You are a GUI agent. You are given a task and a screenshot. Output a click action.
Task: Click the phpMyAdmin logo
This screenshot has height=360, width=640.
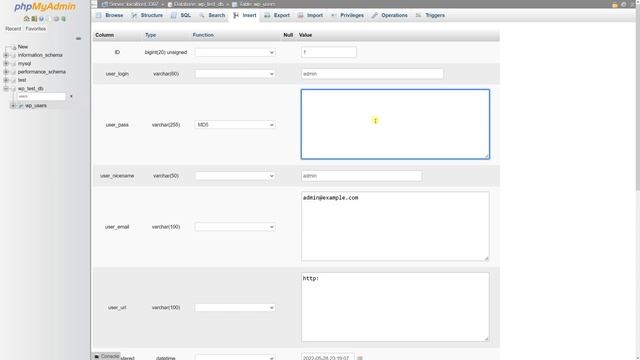click(45, 7)
